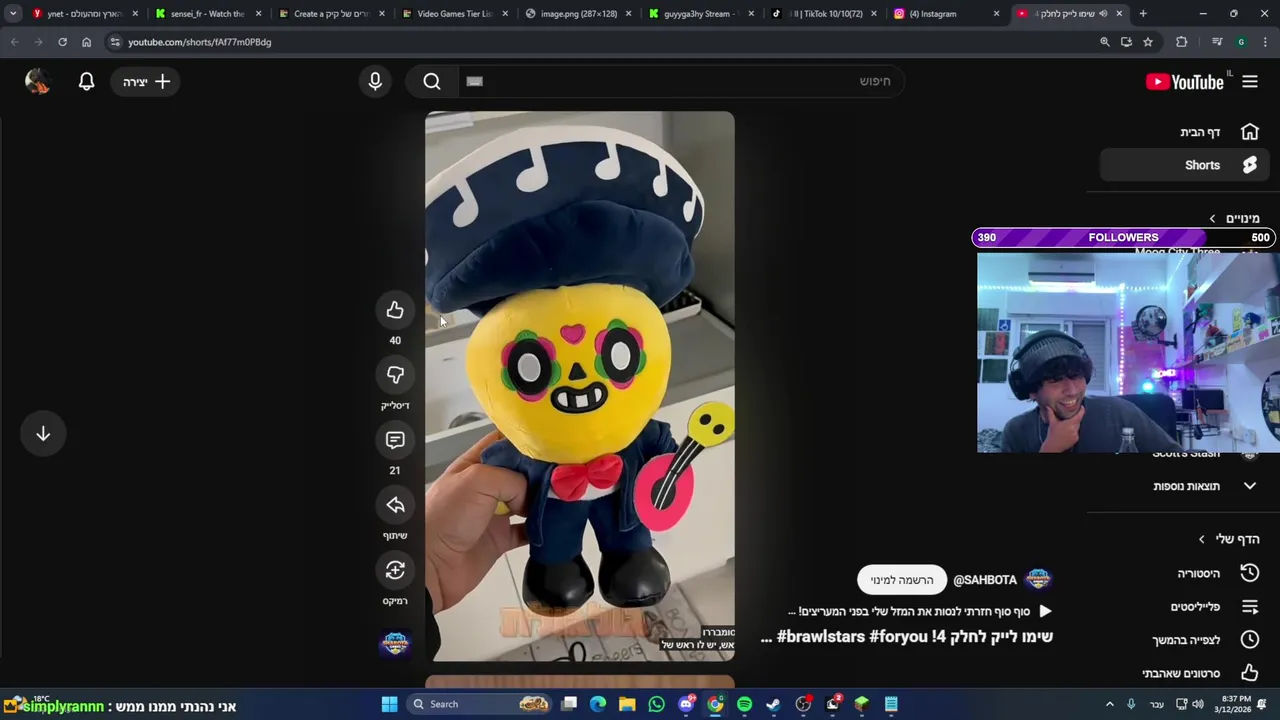Click the search magnifier button
This screenshot has height=720, width=1280.
tap(432, 82)
